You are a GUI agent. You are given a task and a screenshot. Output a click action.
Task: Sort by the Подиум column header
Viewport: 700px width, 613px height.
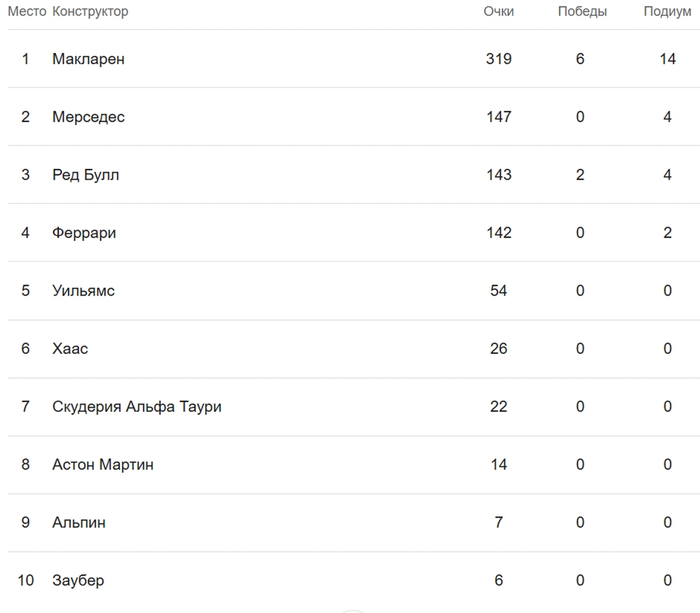(667, 12)
